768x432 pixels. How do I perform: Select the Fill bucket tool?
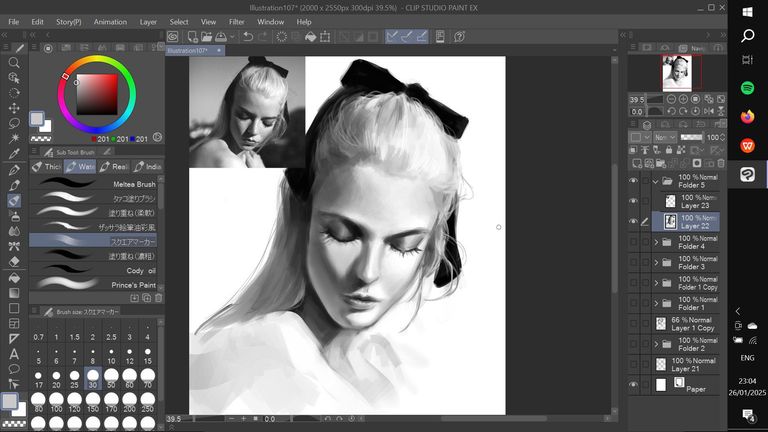(14, 278)
